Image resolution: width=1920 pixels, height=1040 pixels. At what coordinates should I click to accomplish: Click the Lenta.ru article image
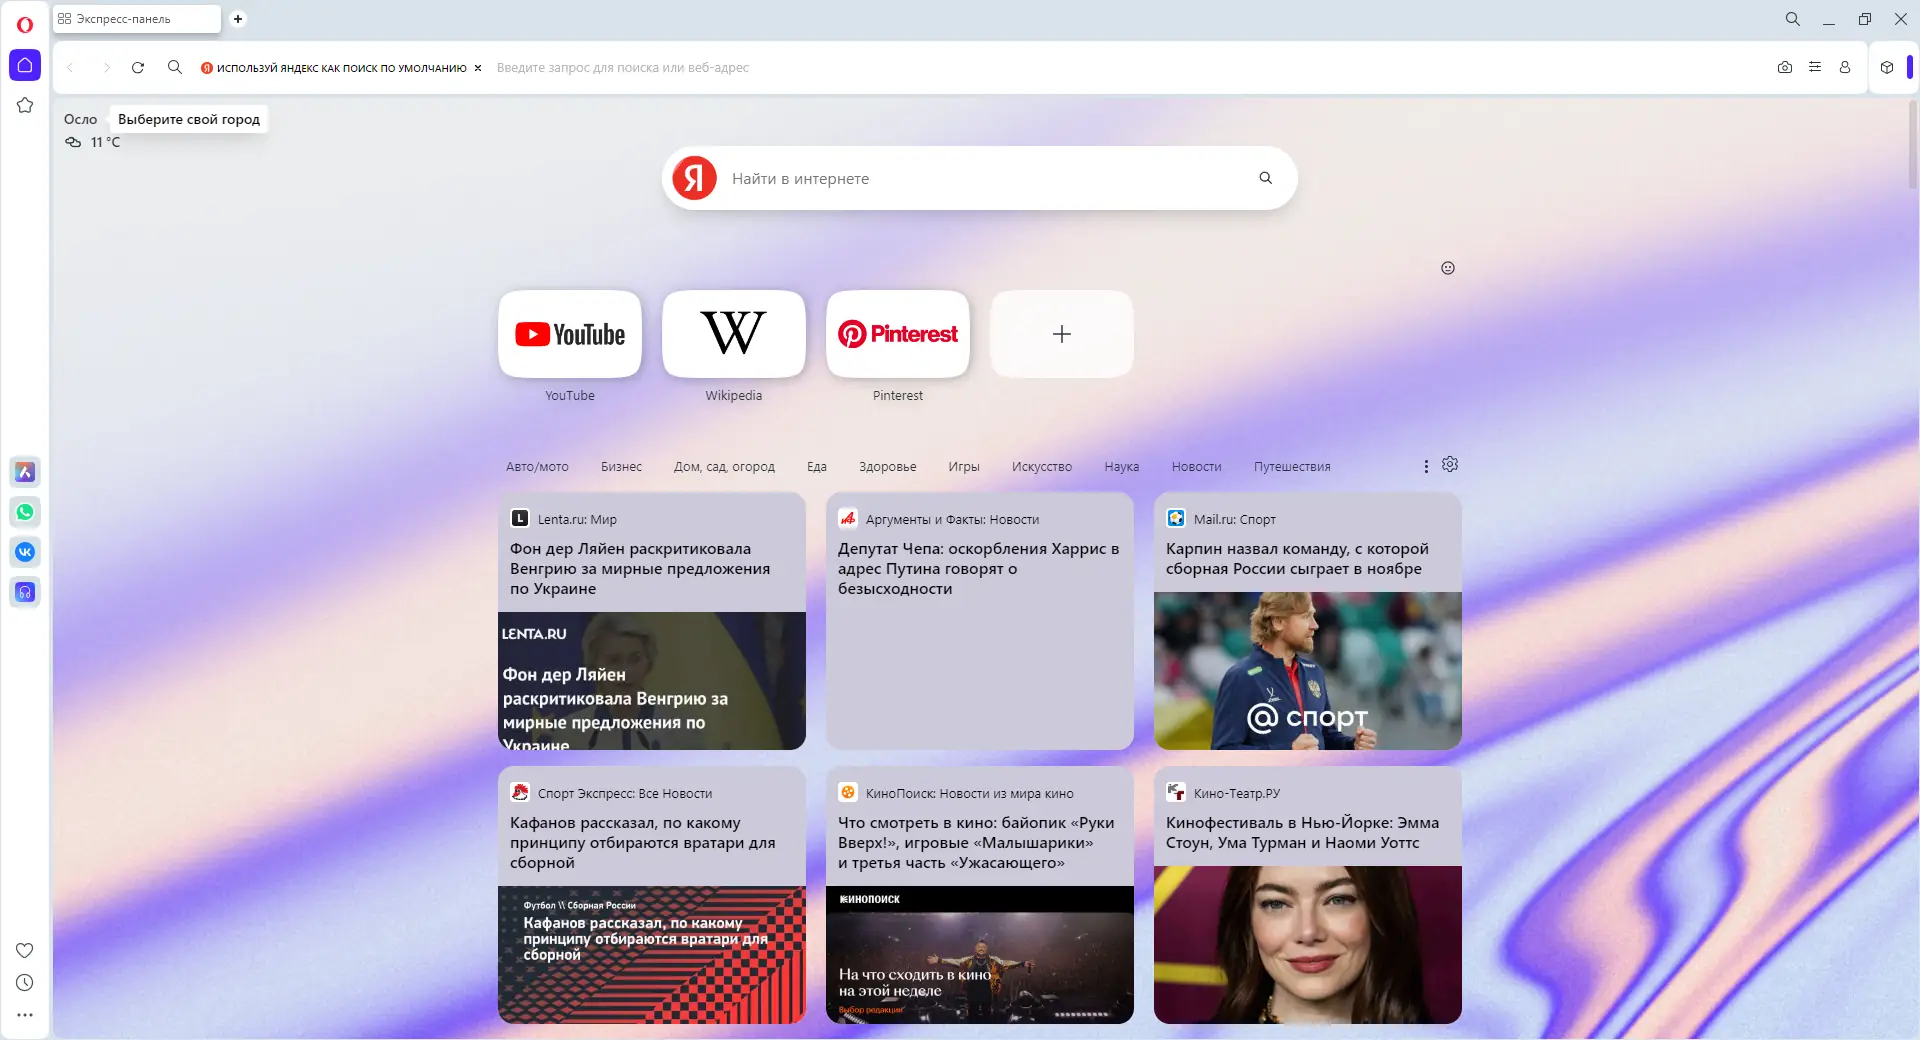[652, 681]
